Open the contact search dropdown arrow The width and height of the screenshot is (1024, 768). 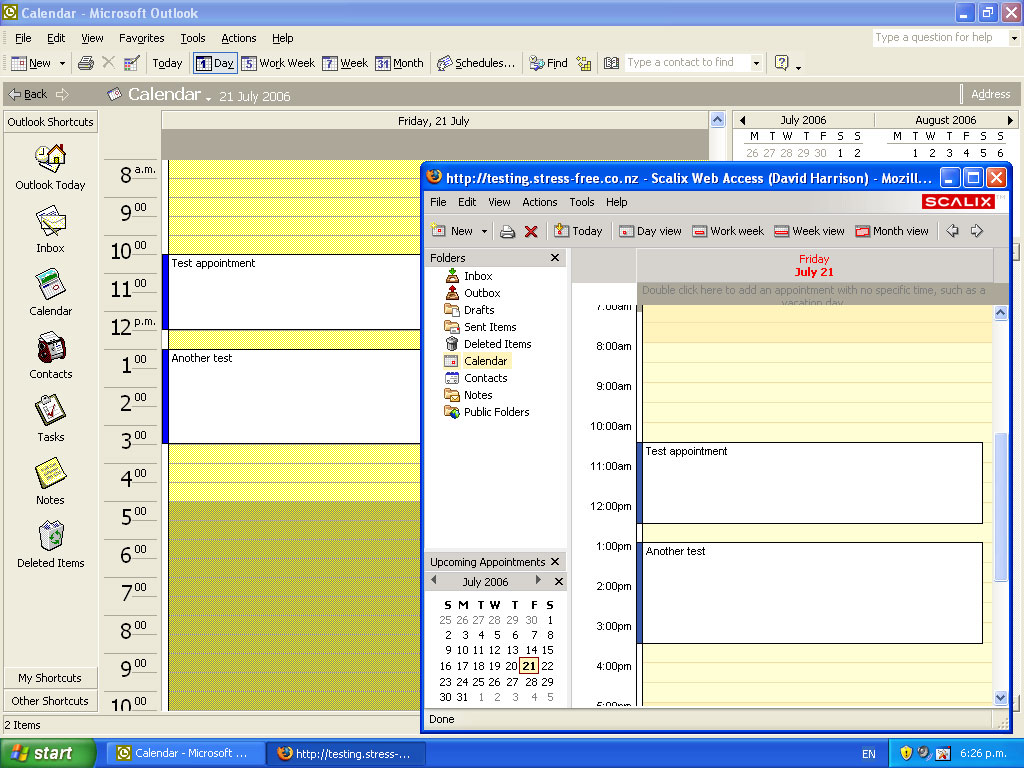[756, 63]
